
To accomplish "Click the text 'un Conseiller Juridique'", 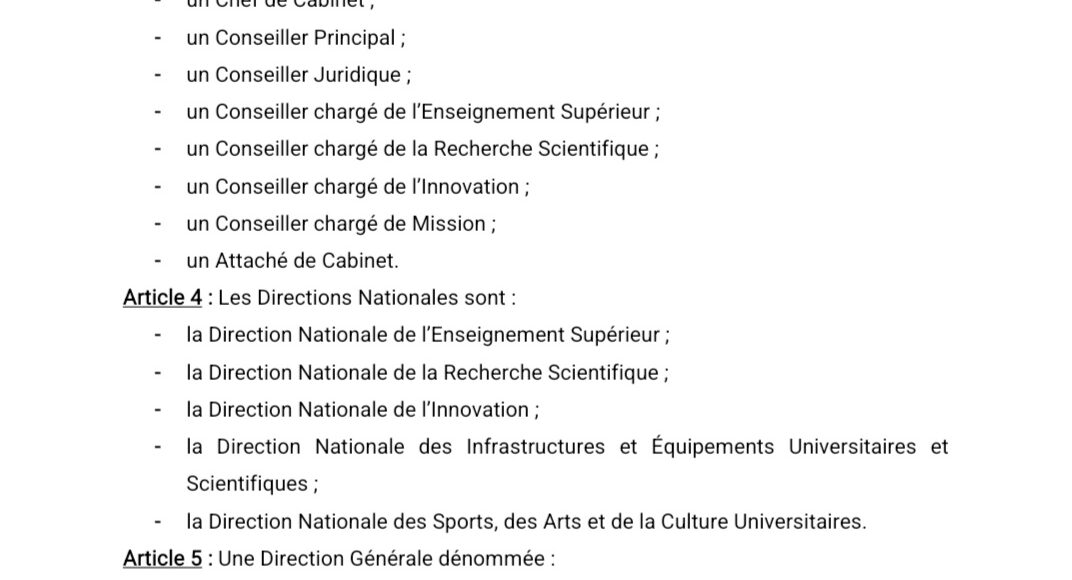I will (x=299, y=75).
